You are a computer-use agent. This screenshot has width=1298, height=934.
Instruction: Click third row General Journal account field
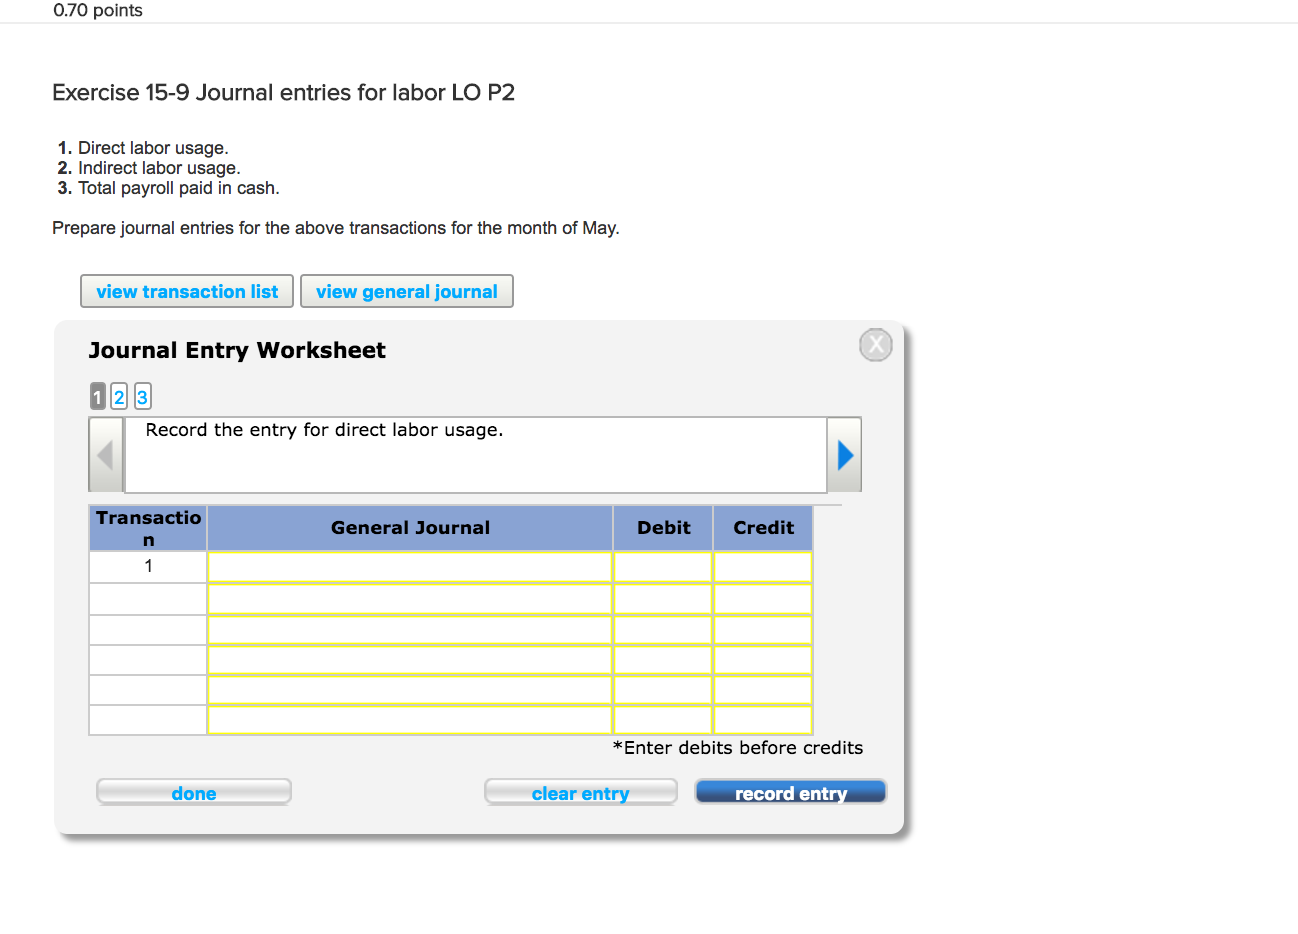[x=409, y=630]
